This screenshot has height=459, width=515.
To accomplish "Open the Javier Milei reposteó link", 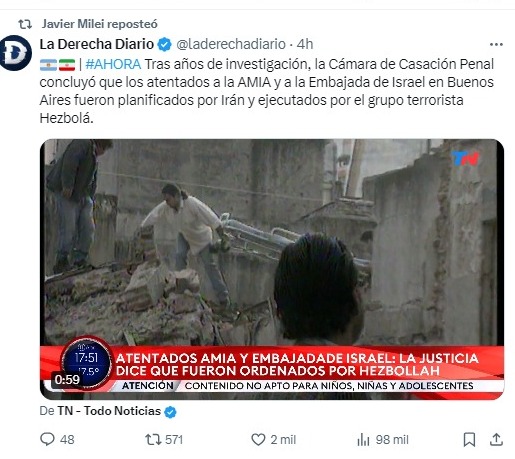I will (x=100, y=24).
